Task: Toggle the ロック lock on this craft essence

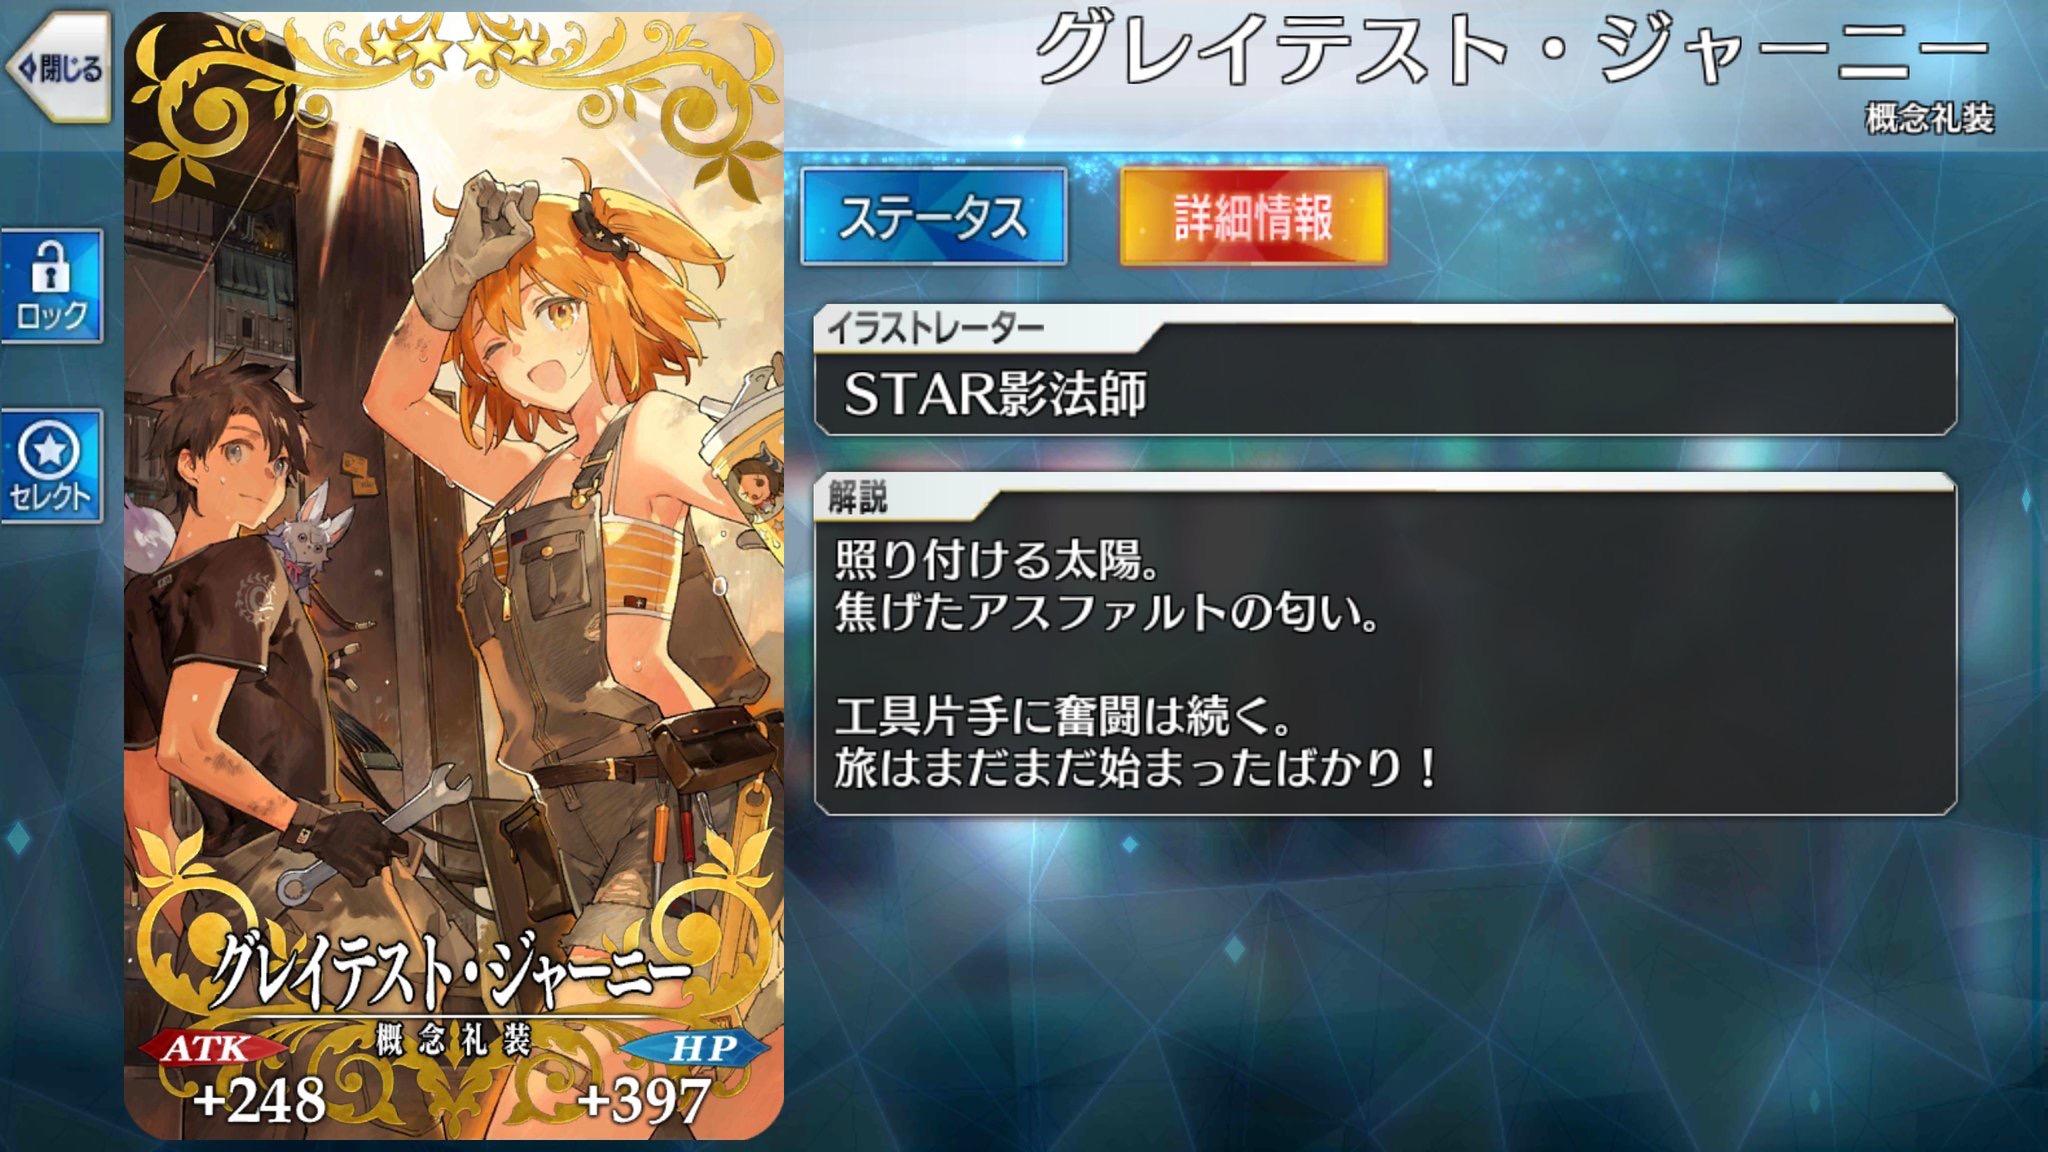Action: [52, 287]
